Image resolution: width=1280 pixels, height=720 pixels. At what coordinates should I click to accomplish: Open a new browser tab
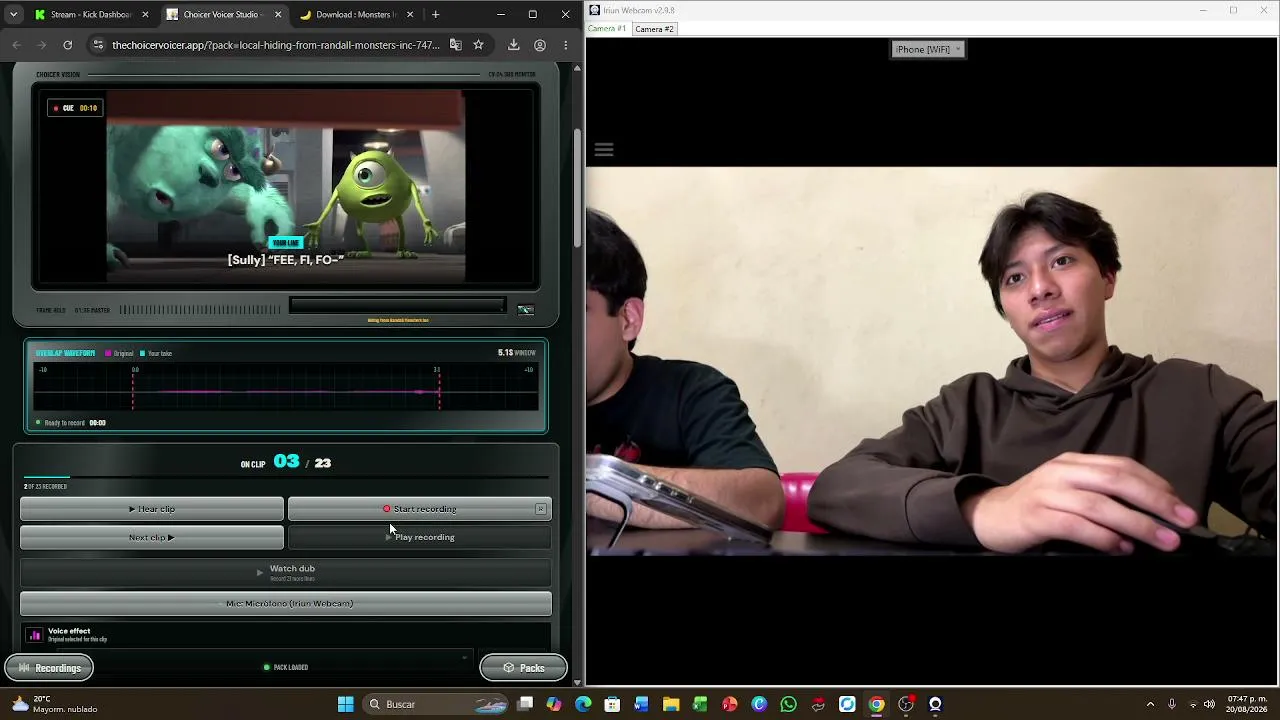click(435, 15)
